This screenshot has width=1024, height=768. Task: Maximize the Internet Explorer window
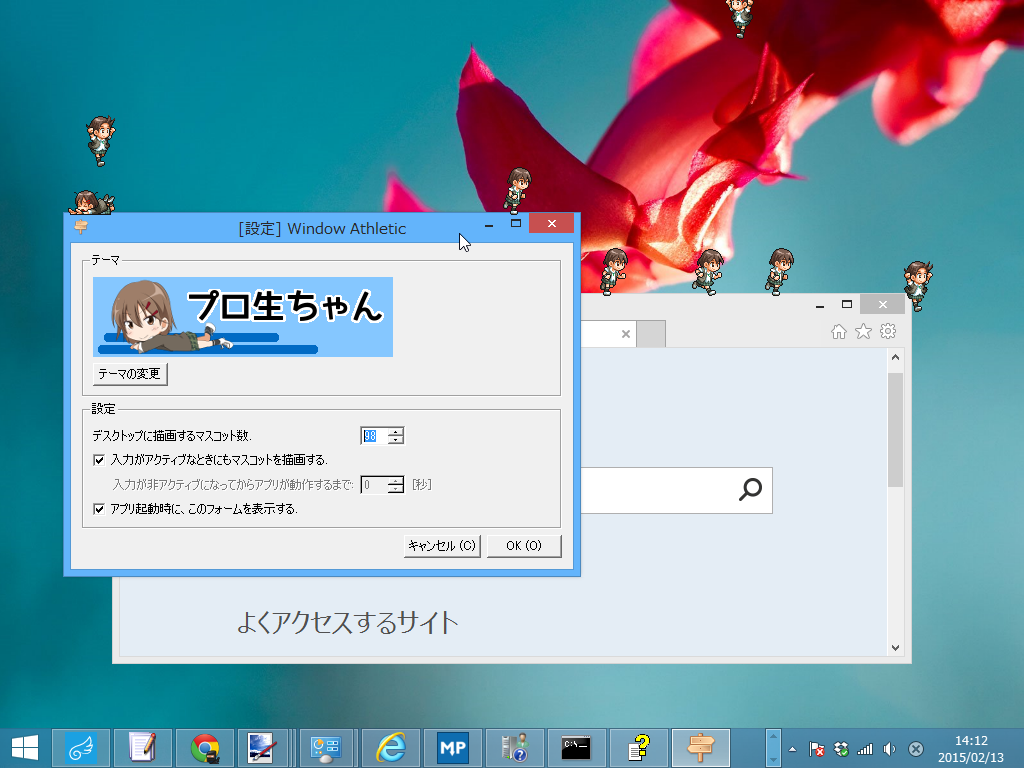(847, 304)
